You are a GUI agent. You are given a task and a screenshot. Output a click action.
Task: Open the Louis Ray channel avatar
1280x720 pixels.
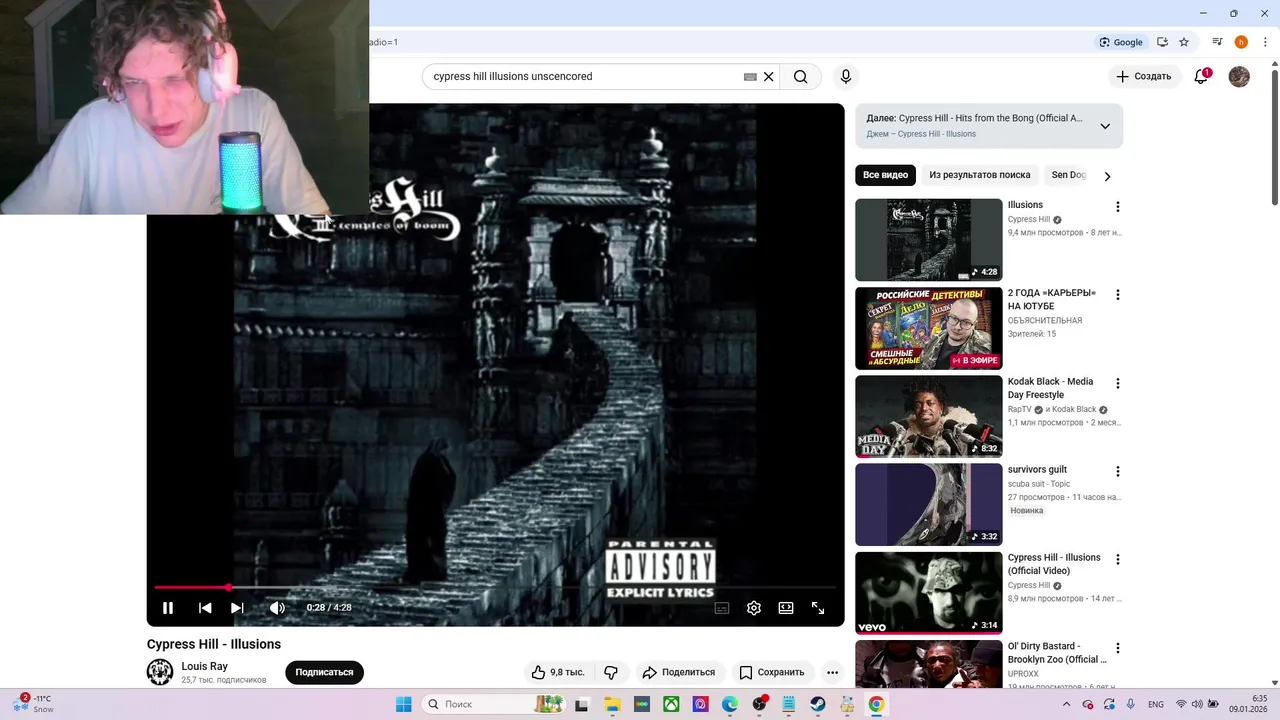(160, 672)
